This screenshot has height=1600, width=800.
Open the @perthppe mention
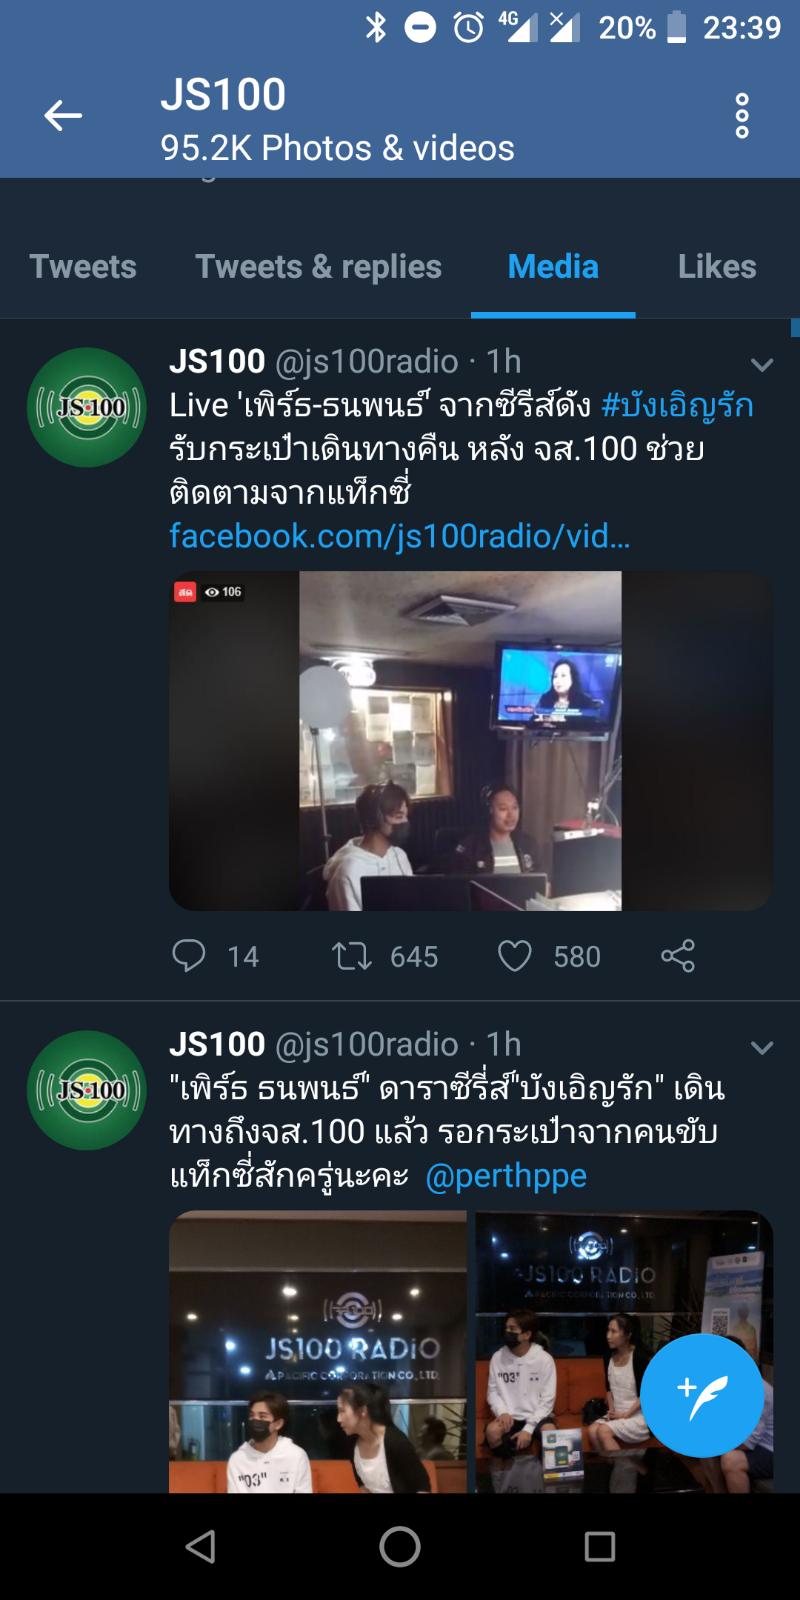[506, 1176]
